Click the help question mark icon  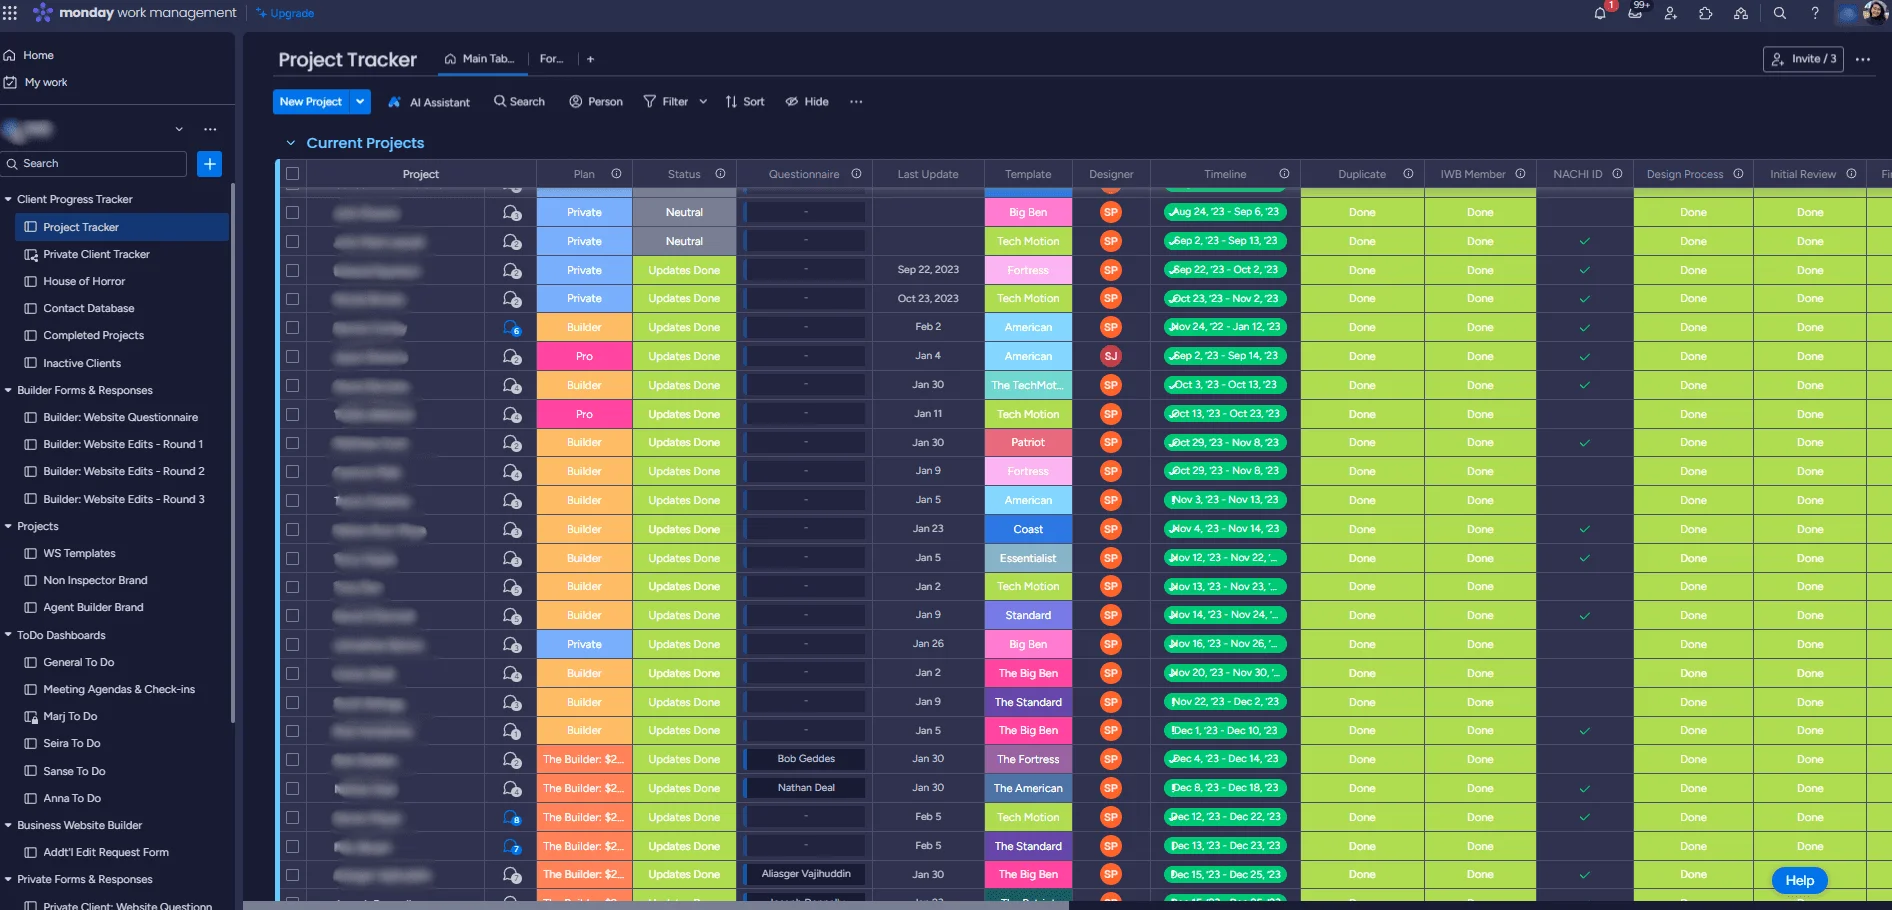tap(1815, 13)
